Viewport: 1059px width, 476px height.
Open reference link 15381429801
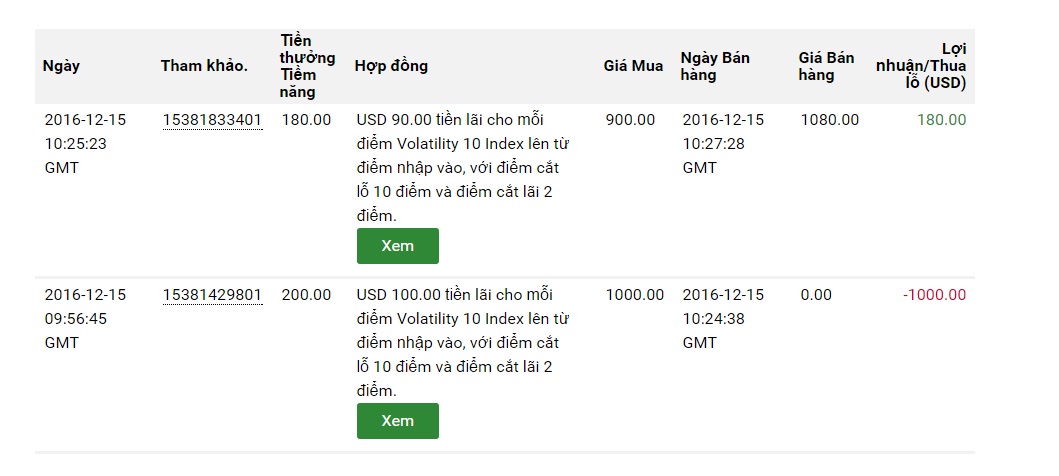coord(212,295)
